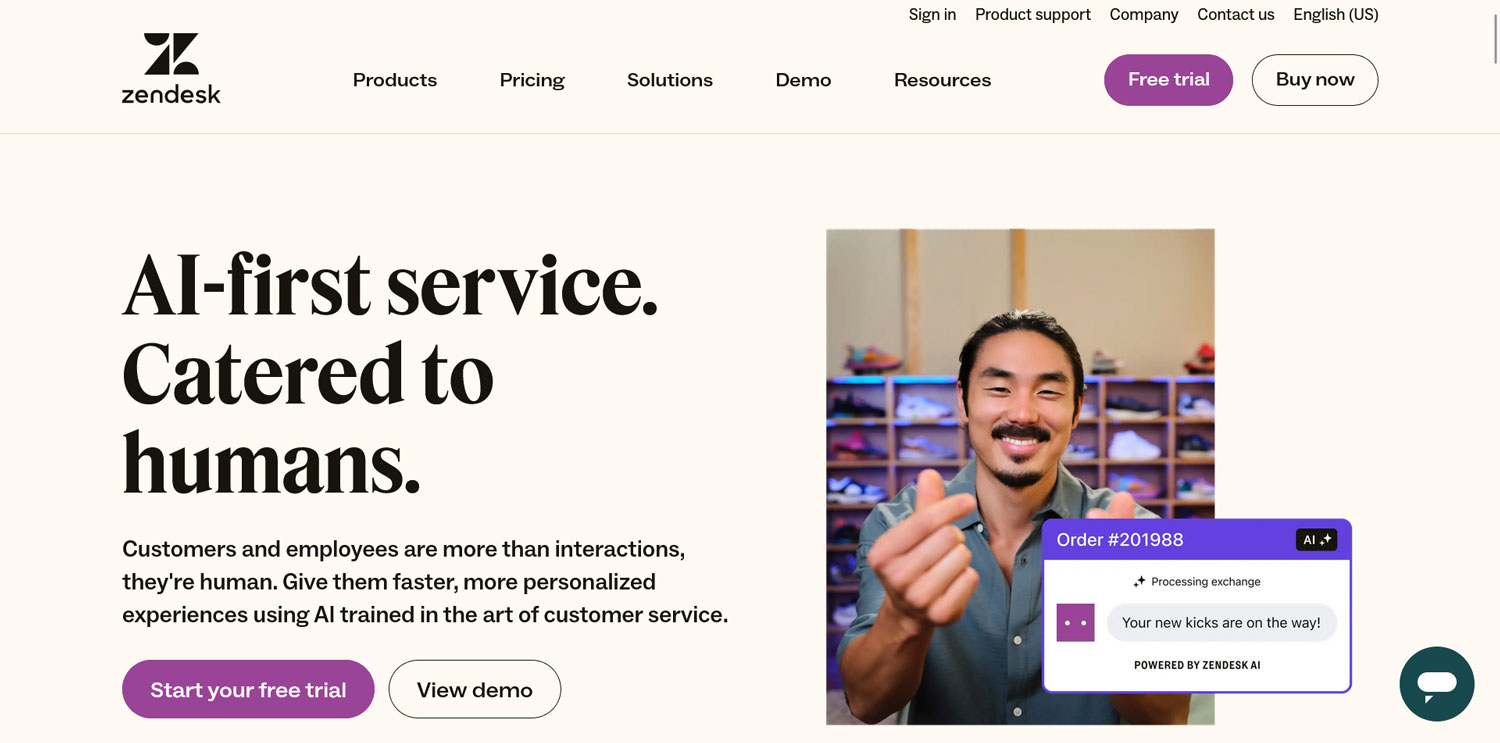Click Start your free trial
This screenshot has height=743, width=1500.
click(x=248, y=689)
